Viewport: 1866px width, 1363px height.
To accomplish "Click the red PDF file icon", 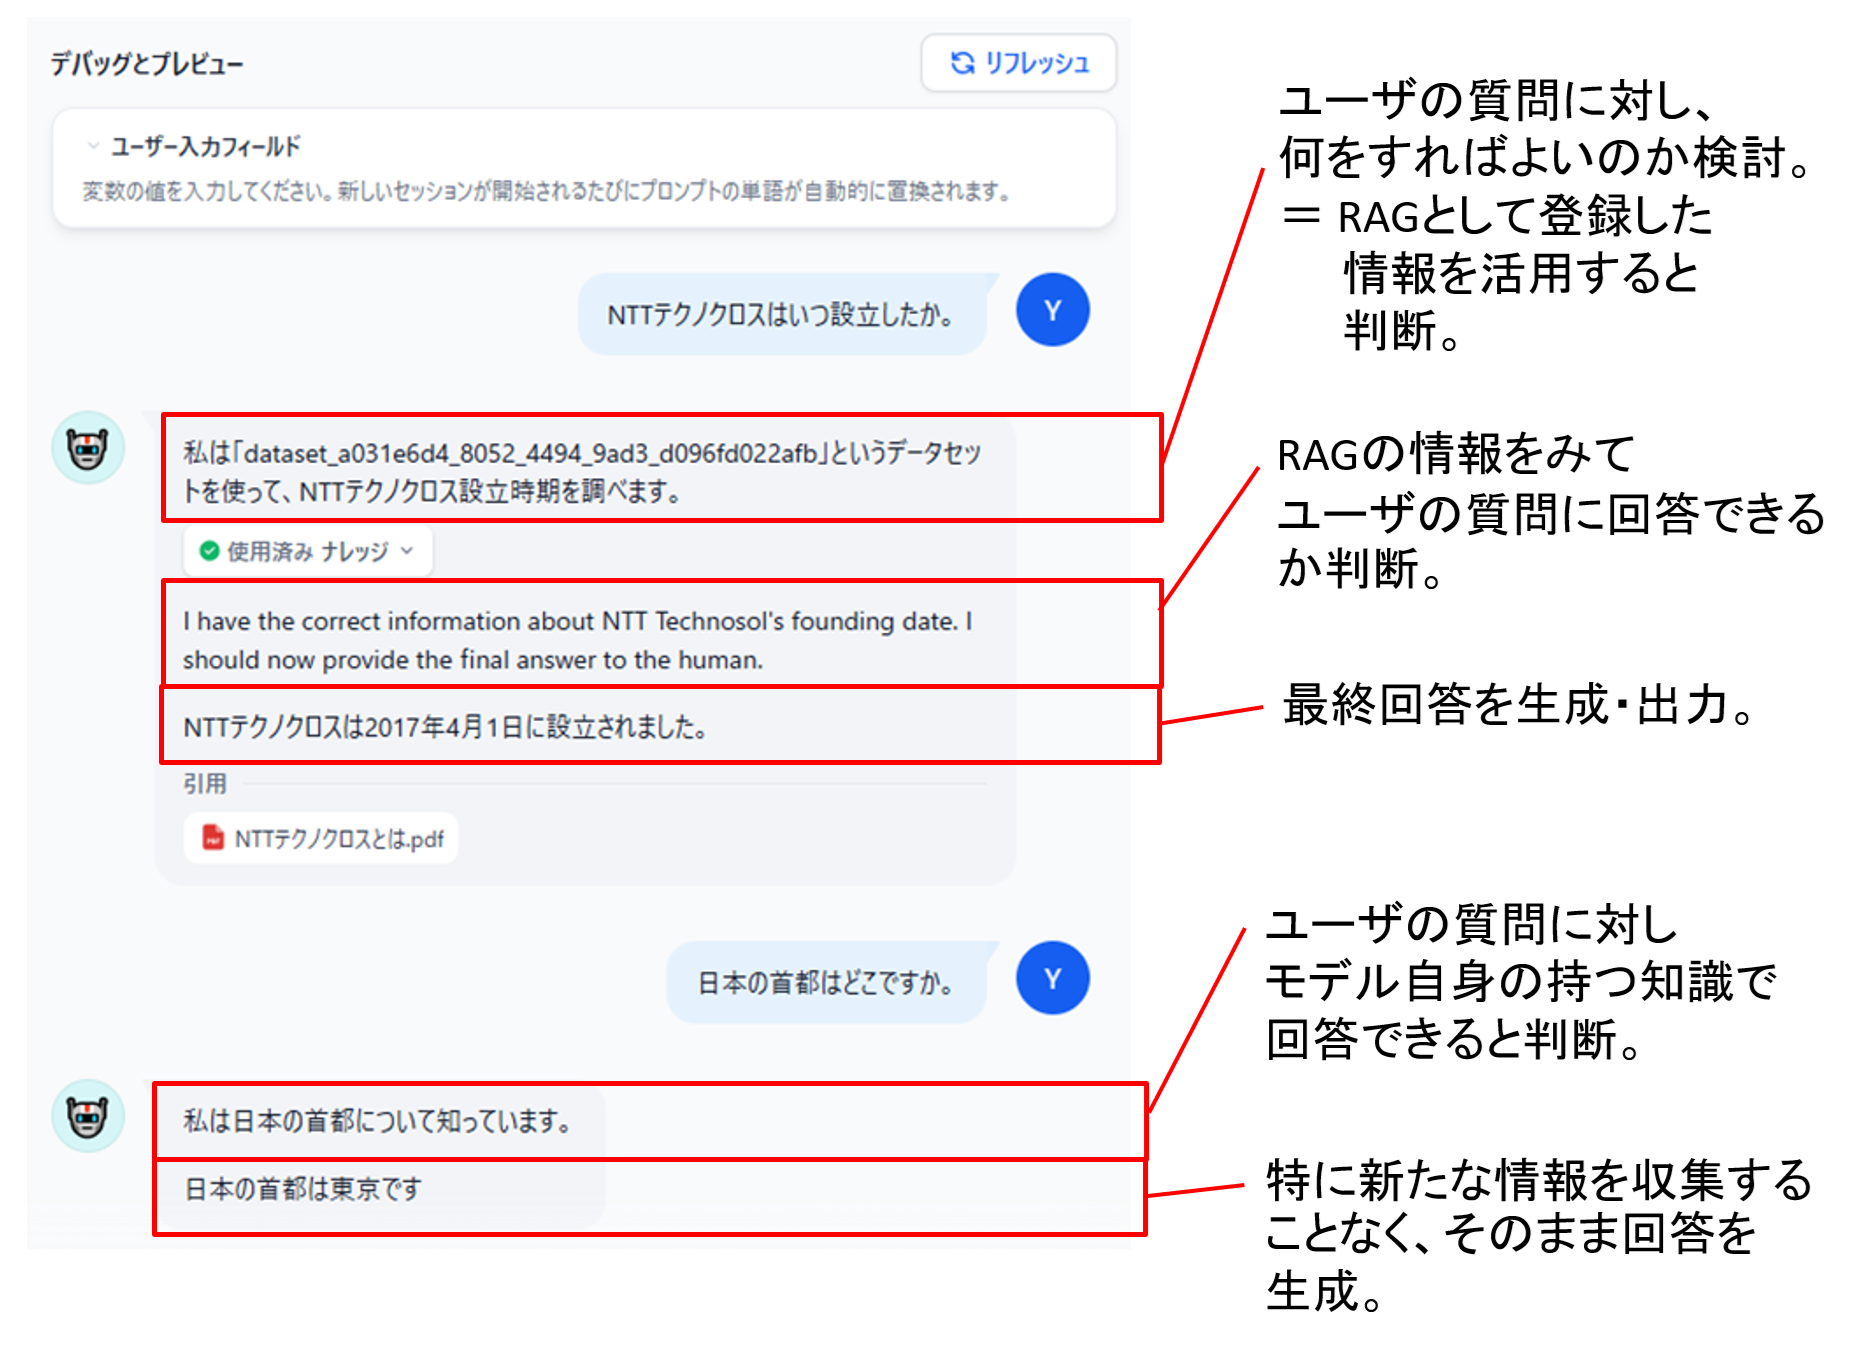I will (x=212, y=837).
